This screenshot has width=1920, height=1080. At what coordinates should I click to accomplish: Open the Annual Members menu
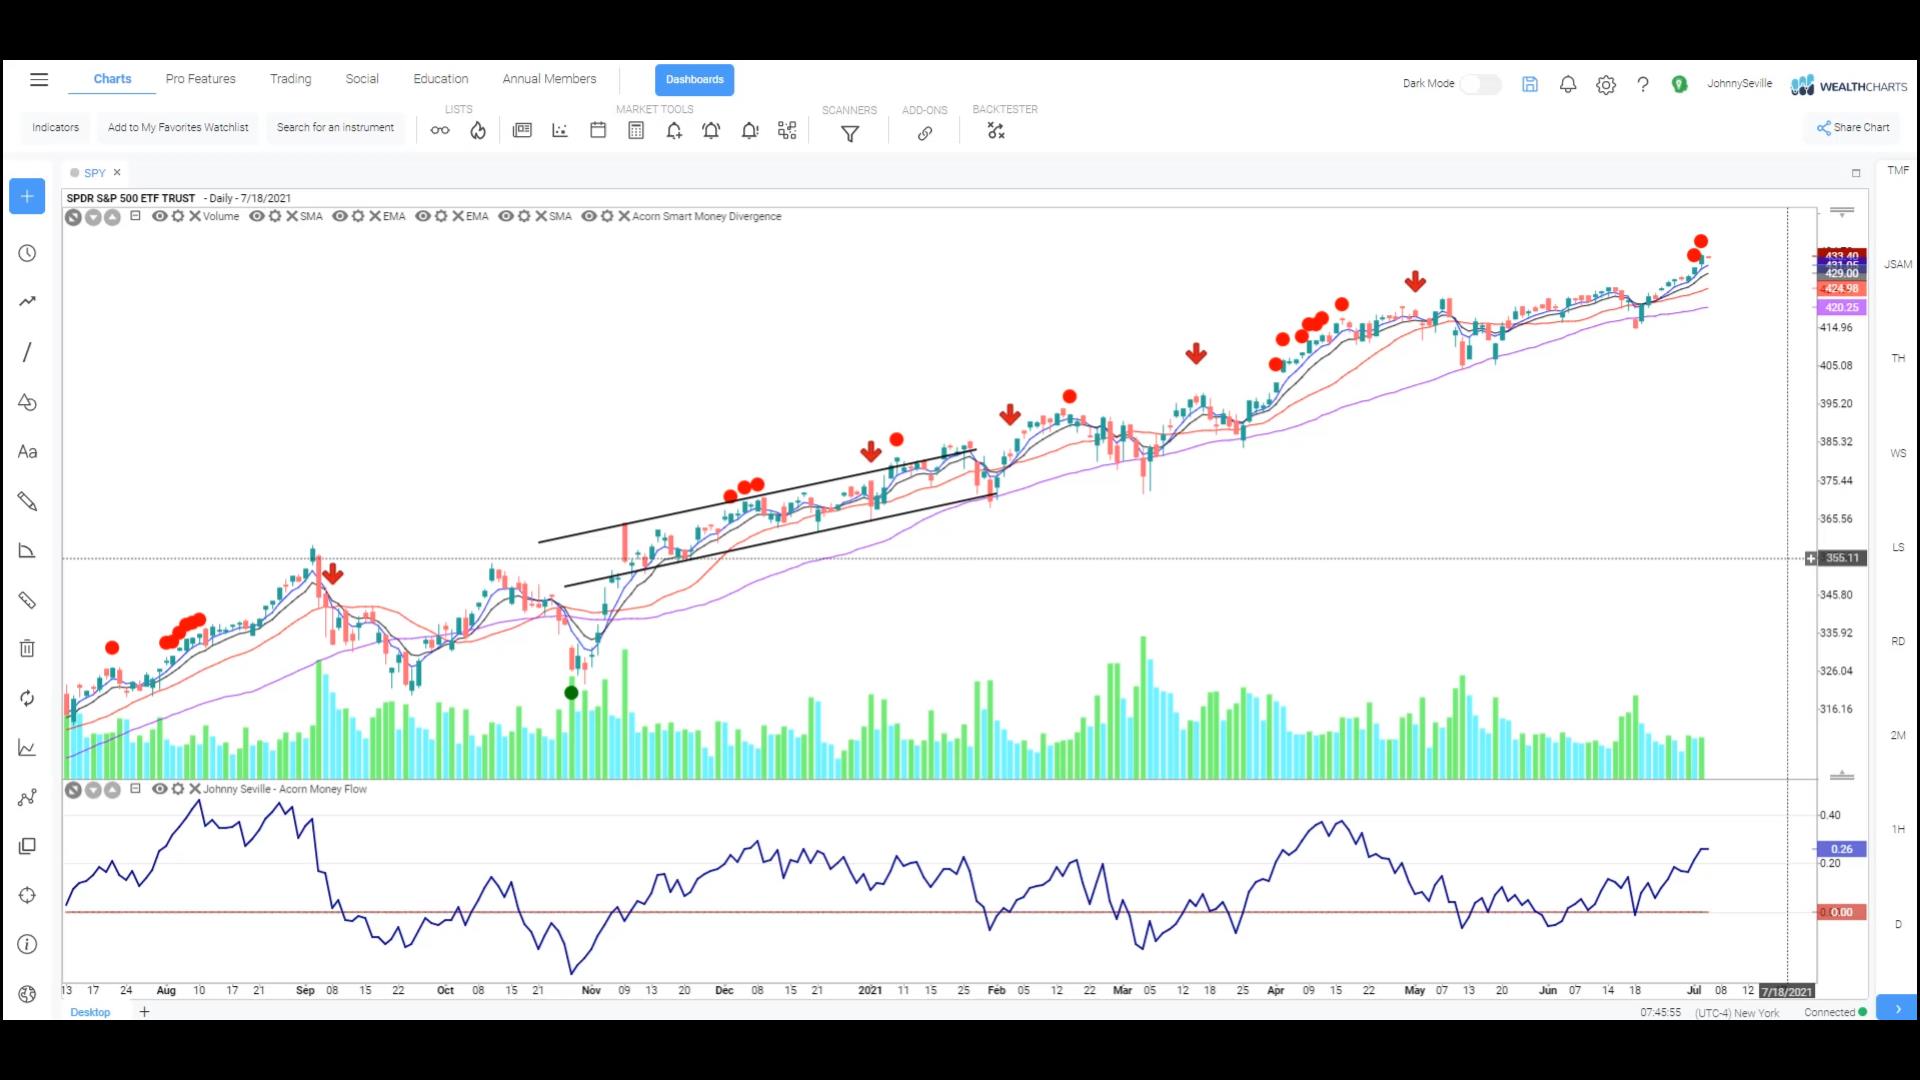click(549, 79)
